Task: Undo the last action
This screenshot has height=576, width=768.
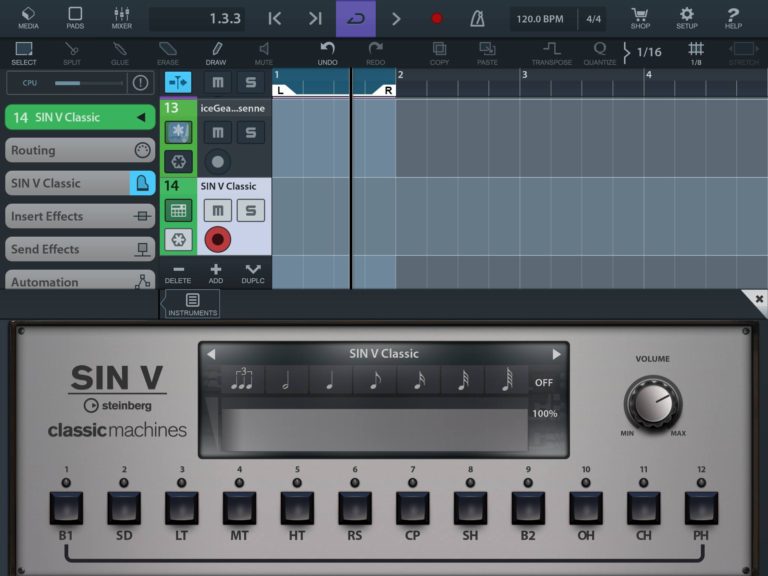Action: pyautogui.click(x=327, y=53)
